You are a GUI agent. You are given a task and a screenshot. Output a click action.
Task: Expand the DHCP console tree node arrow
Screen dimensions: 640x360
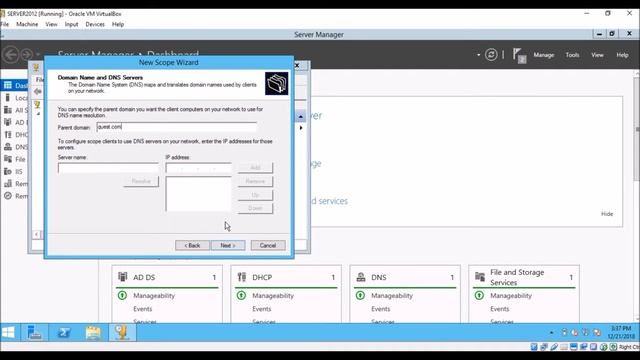pyautogui.click(x=38, y=114)
